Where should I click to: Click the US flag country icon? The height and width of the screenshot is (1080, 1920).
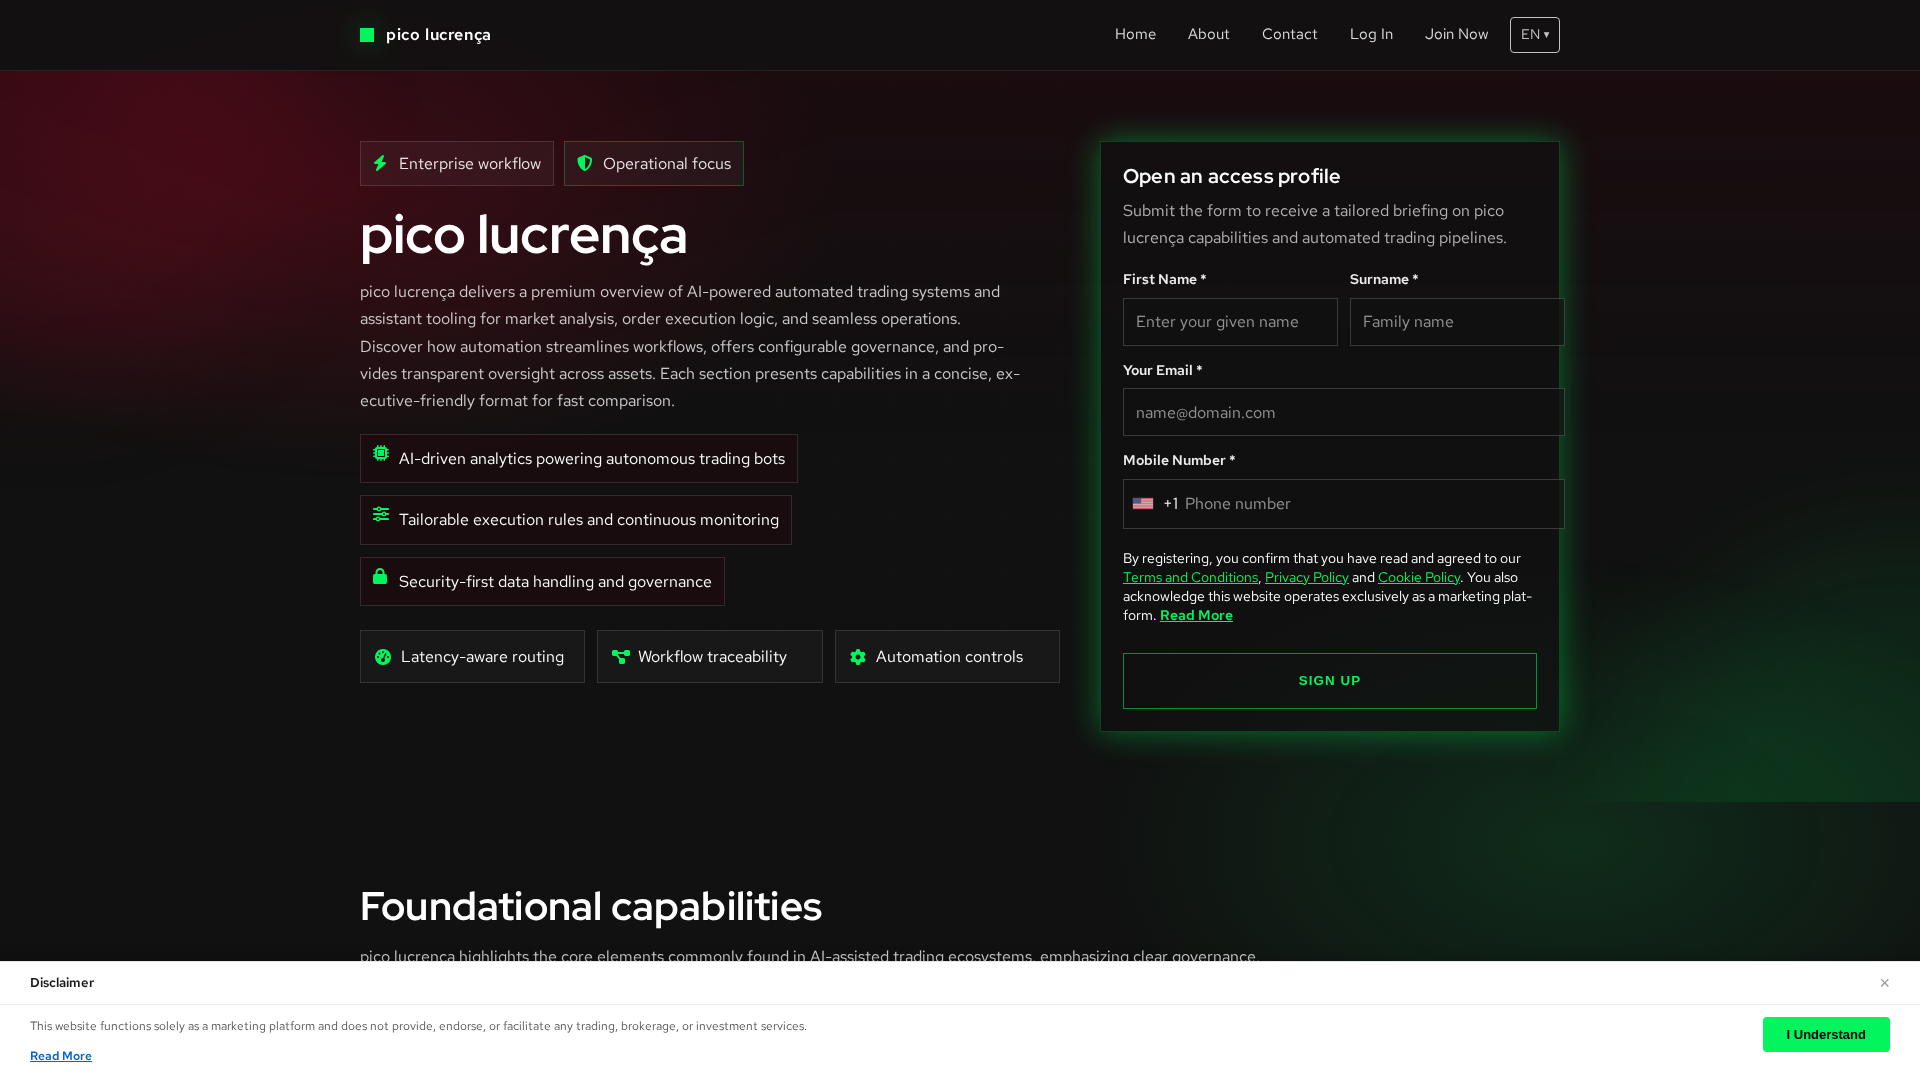1143,504
